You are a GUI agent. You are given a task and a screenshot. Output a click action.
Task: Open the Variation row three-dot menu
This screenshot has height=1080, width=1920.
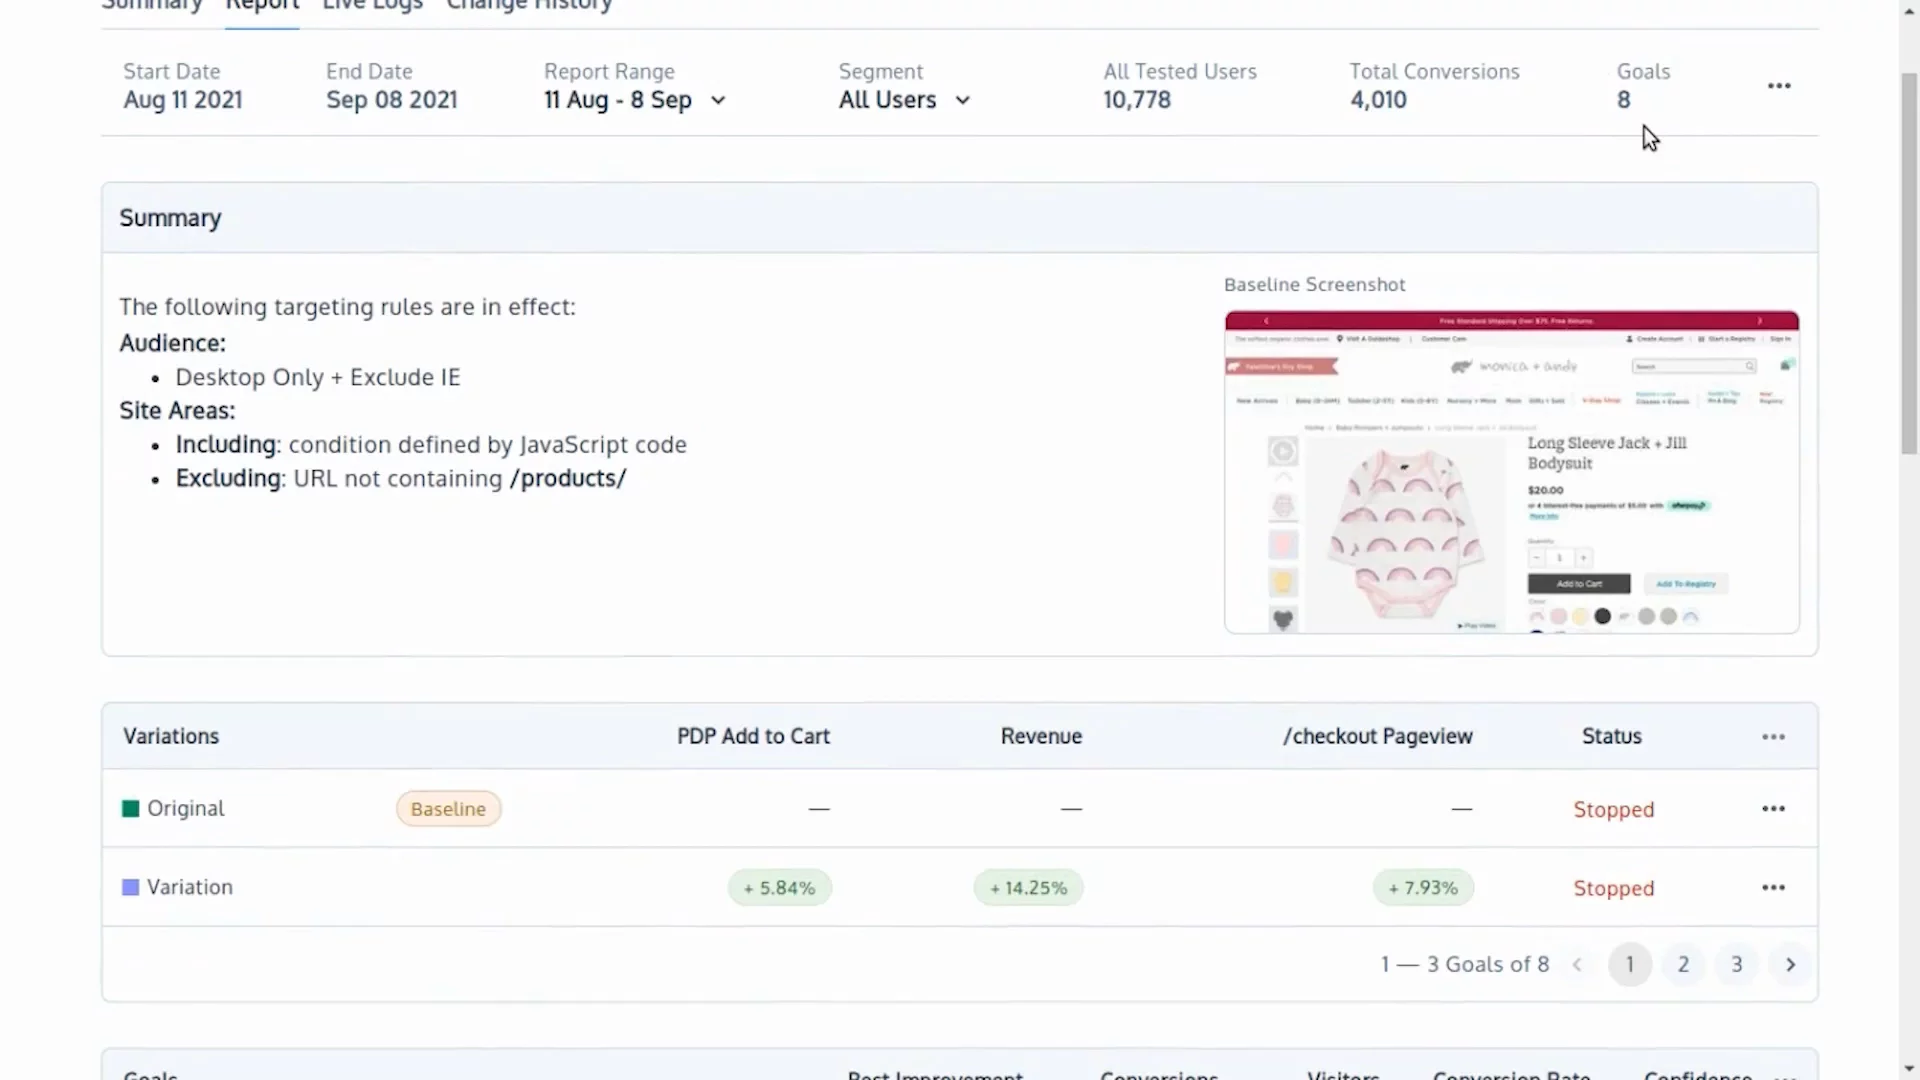(1773, 887)
